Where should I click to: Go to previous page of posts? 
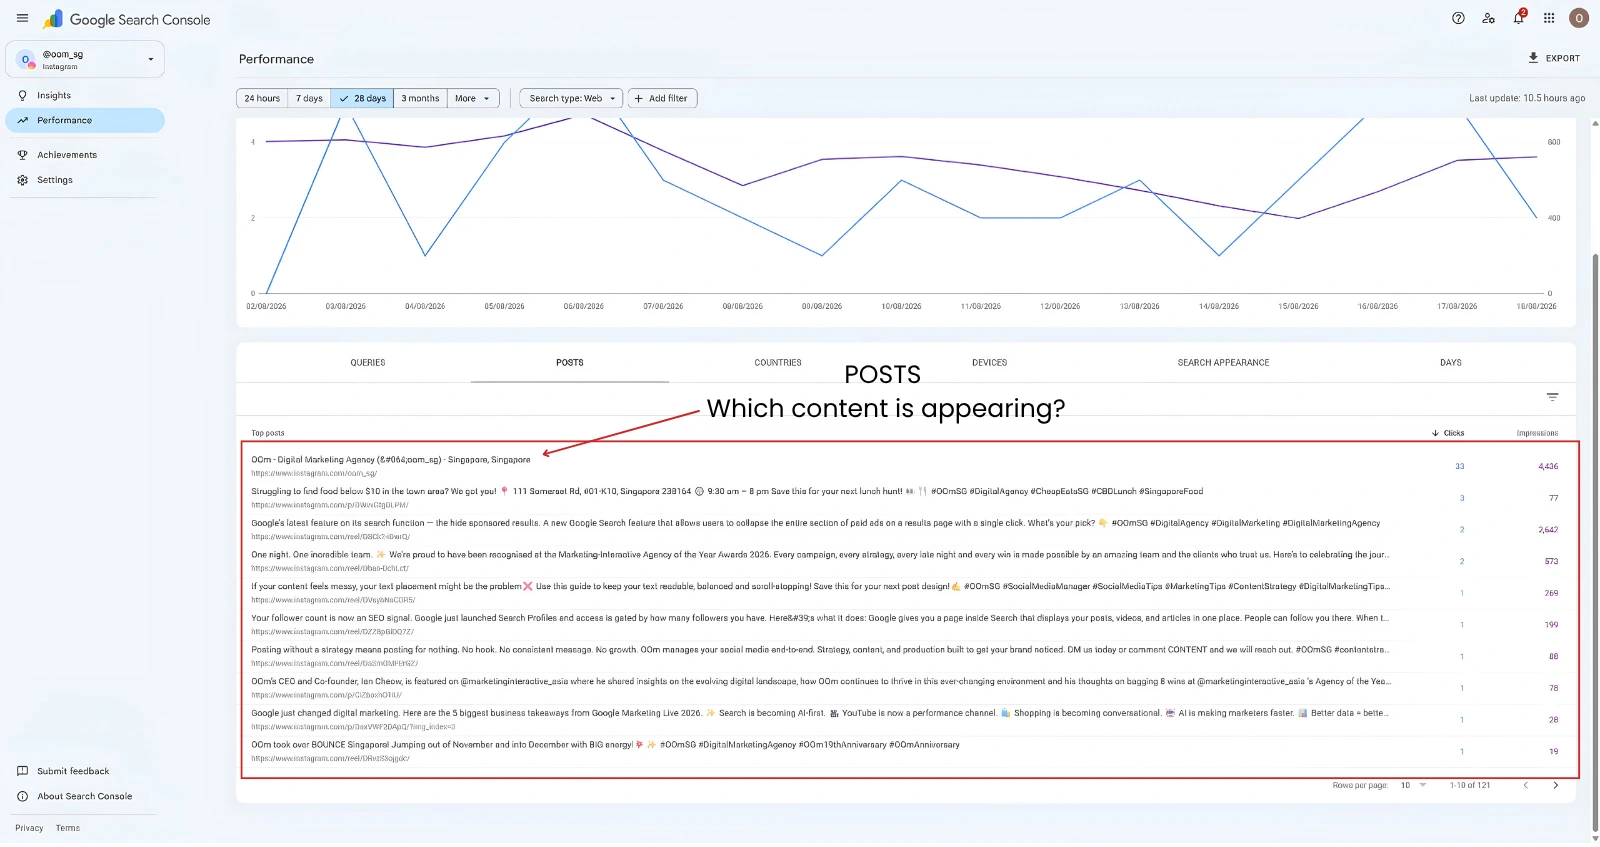click(1525, 786)
